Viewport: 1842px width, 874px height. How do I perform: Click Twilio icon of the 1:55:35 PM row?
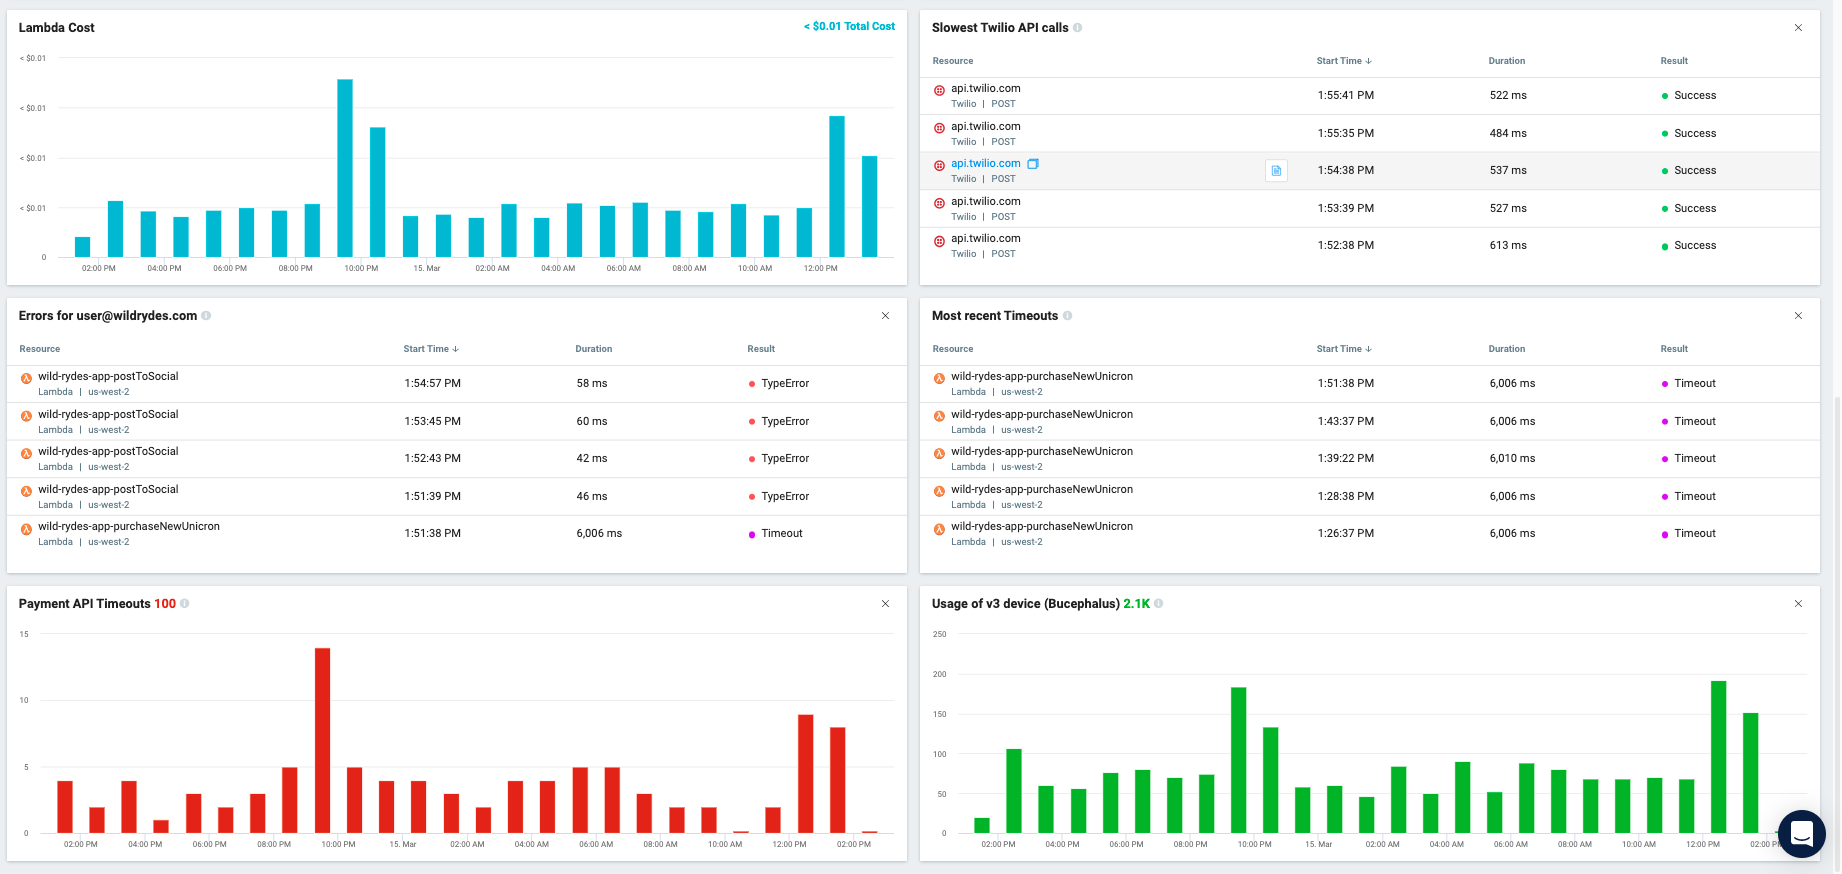point(939,128)
